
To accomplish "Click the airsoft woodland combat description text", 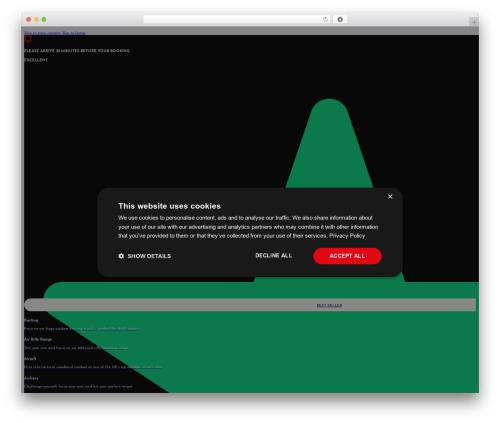I will pyautogui.click(x=93, y=367).
